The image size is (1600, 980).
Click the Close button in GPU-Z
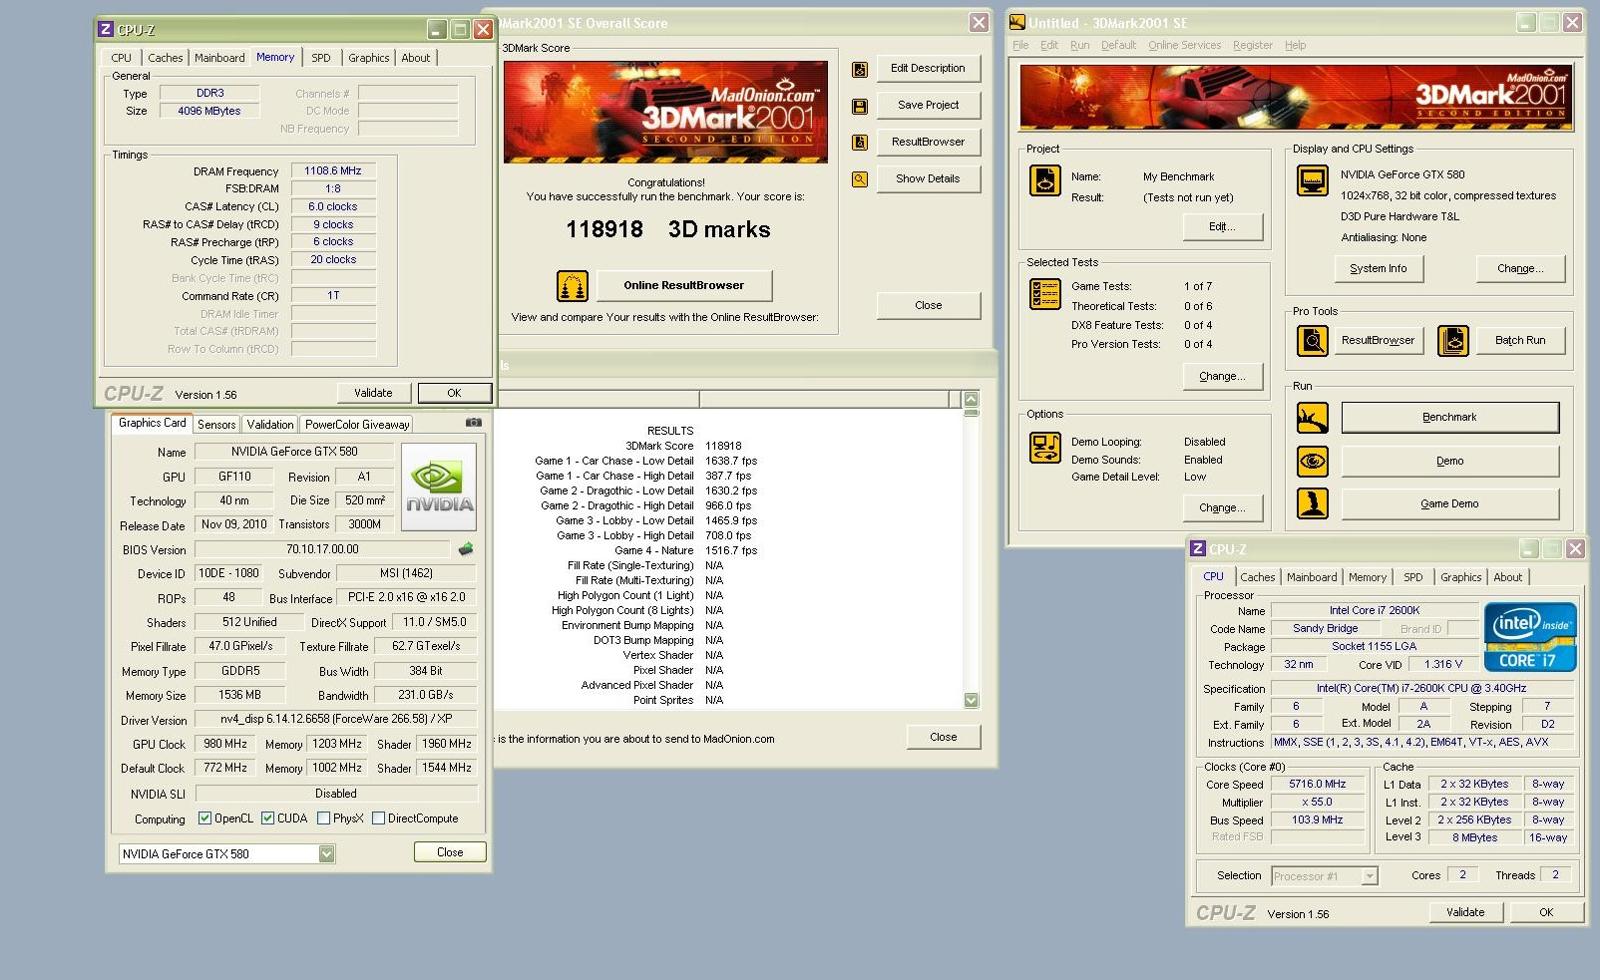pyautogui.click(x=450, y=853)
